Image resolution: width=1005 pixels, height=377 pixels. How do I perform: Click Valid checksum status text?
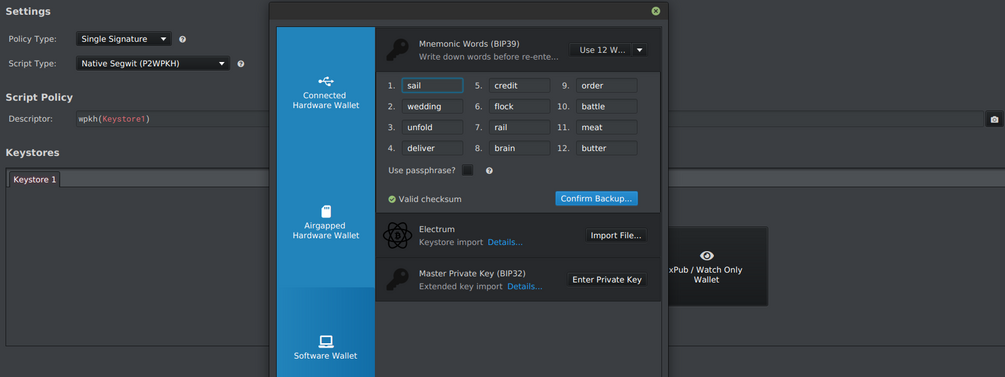coord(430,199)
